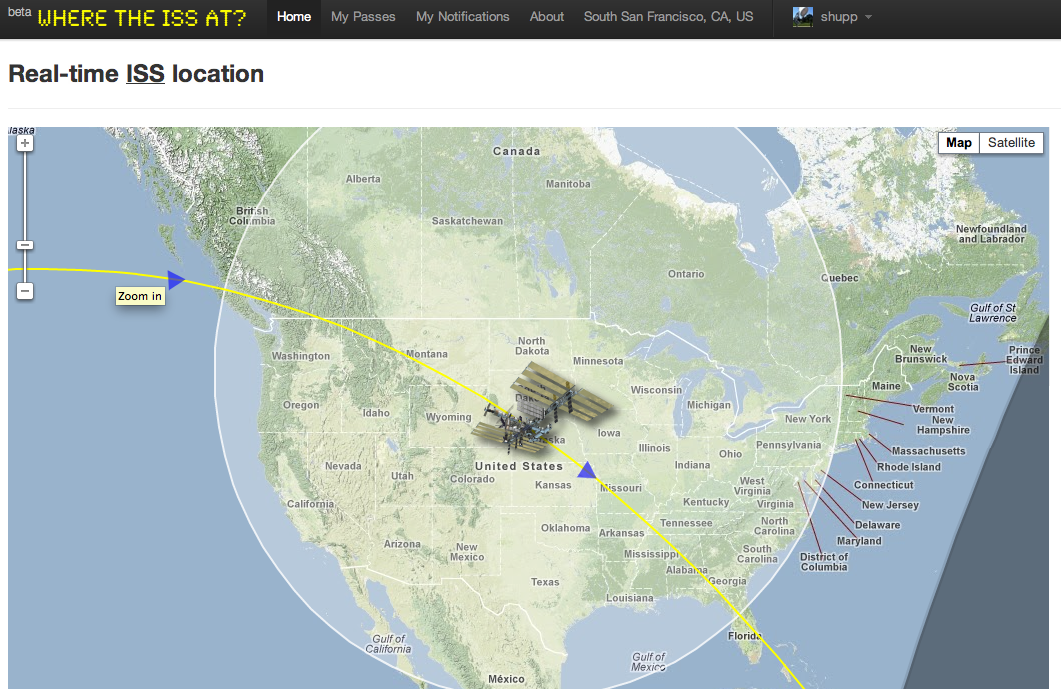
Task: Click the blue arrow marker near British Columbia
Action: coord(176,279)
